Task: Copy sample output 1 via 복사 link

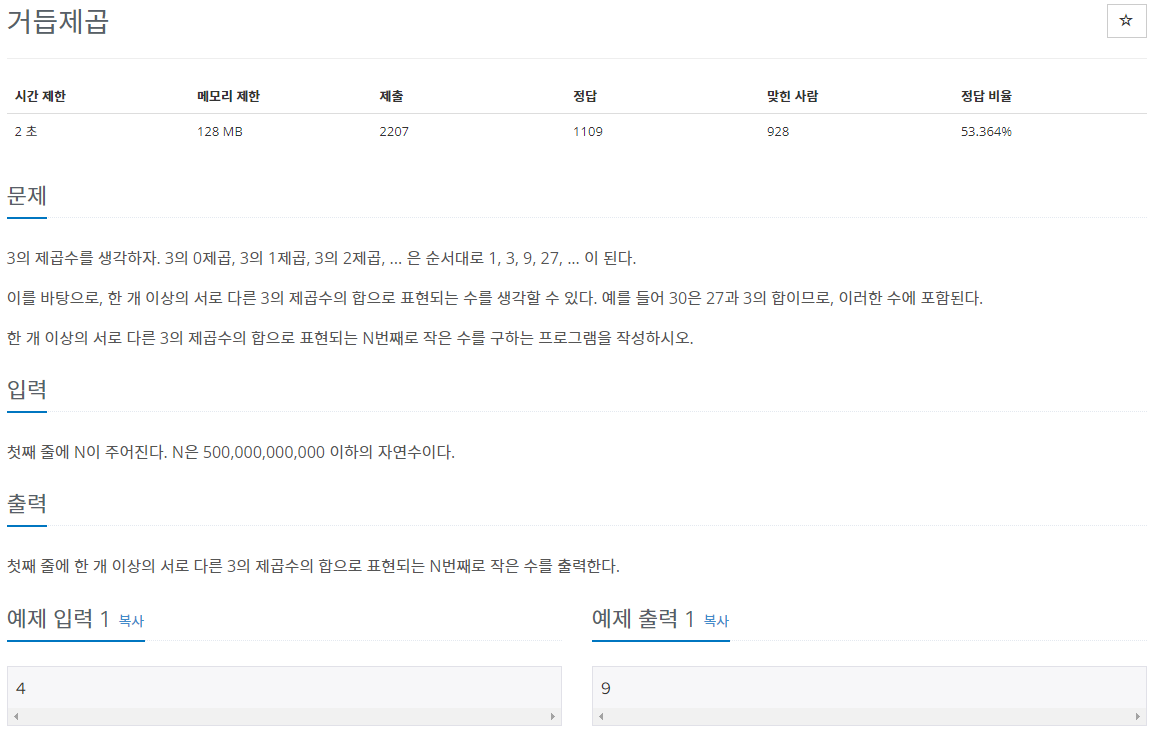Action: click(x=716, y=621)
